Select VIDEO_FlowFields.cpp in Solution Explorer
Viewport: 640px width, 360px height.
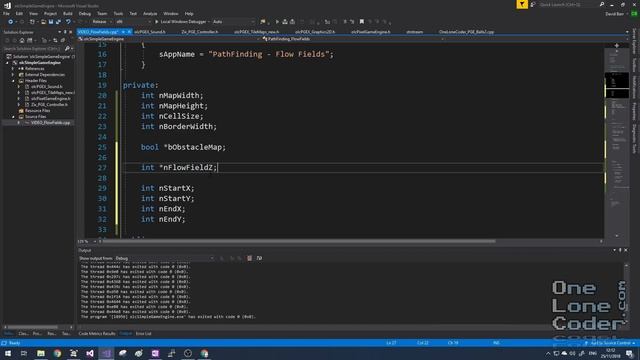click(50, 122)
